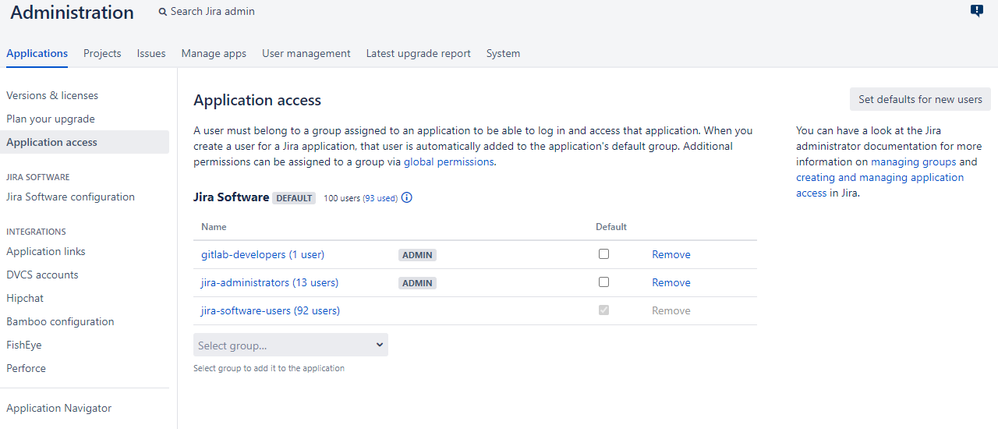Go to the Manage apps tab

[x=213, y=53]
